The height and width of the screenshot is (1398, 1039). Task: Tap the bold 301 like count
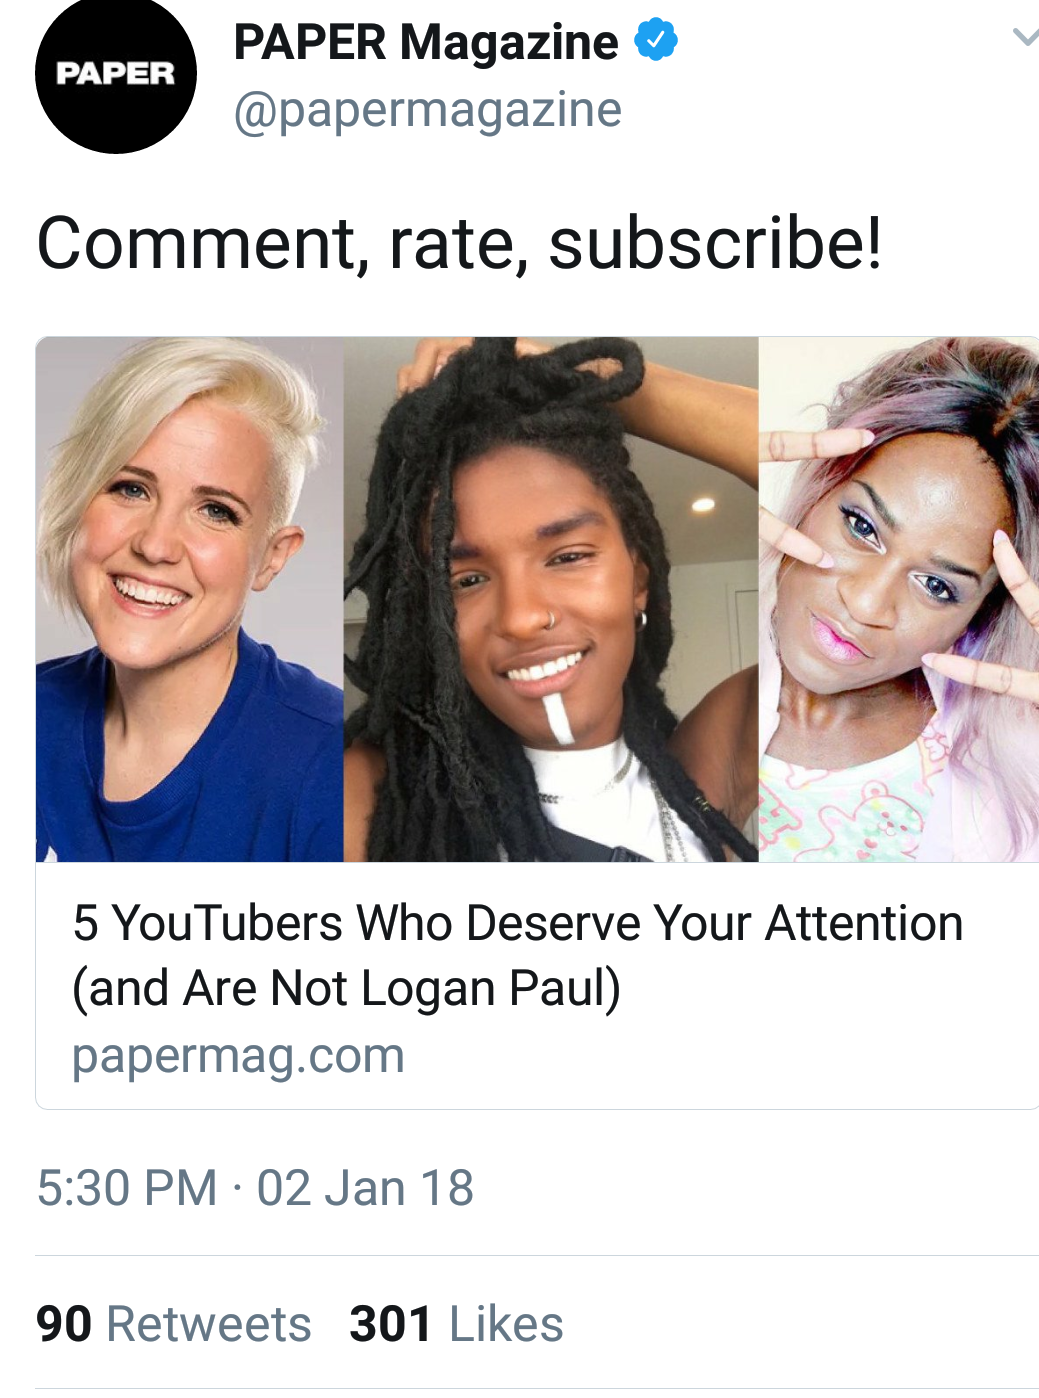[391, 1324]
